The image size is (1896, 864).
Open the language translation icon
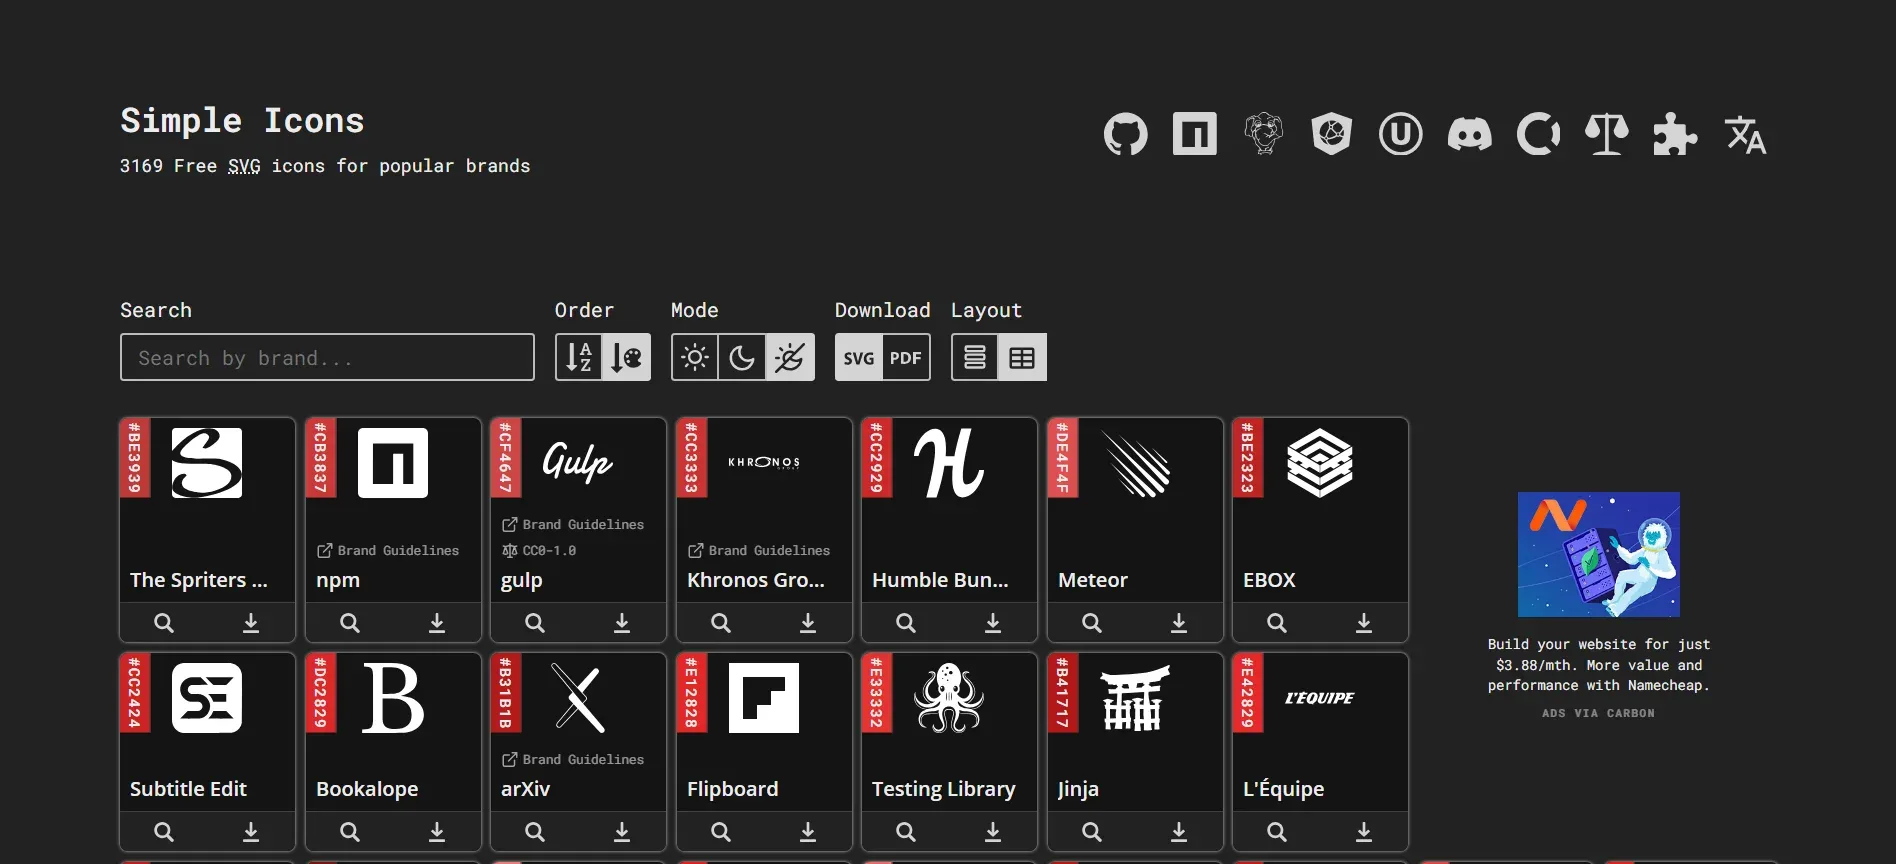[x=1745, y=134]
